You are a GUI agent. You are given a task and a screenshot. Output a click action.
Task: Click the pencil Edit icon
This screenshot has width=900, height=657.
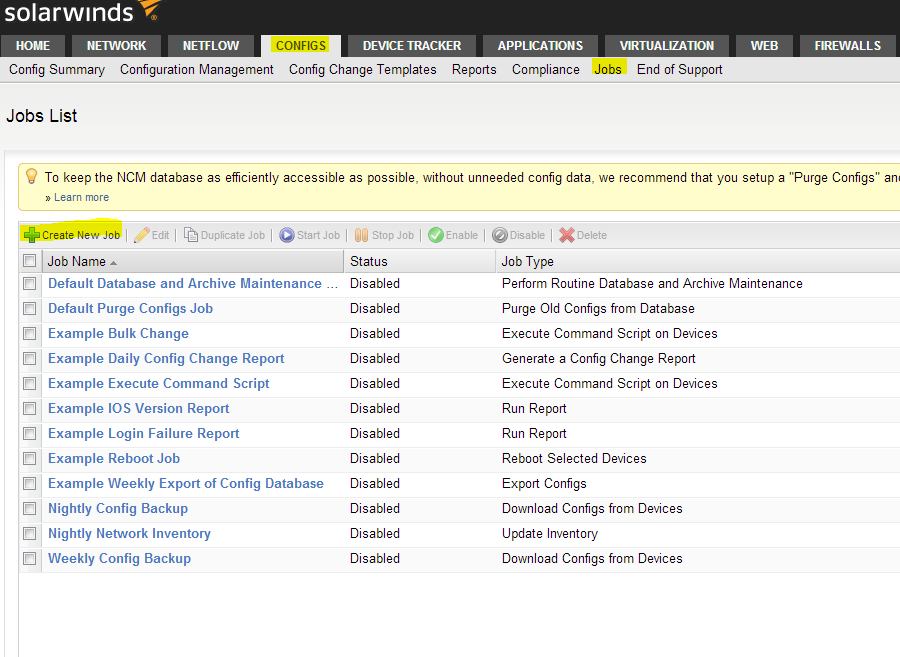[x=142, y=235]
